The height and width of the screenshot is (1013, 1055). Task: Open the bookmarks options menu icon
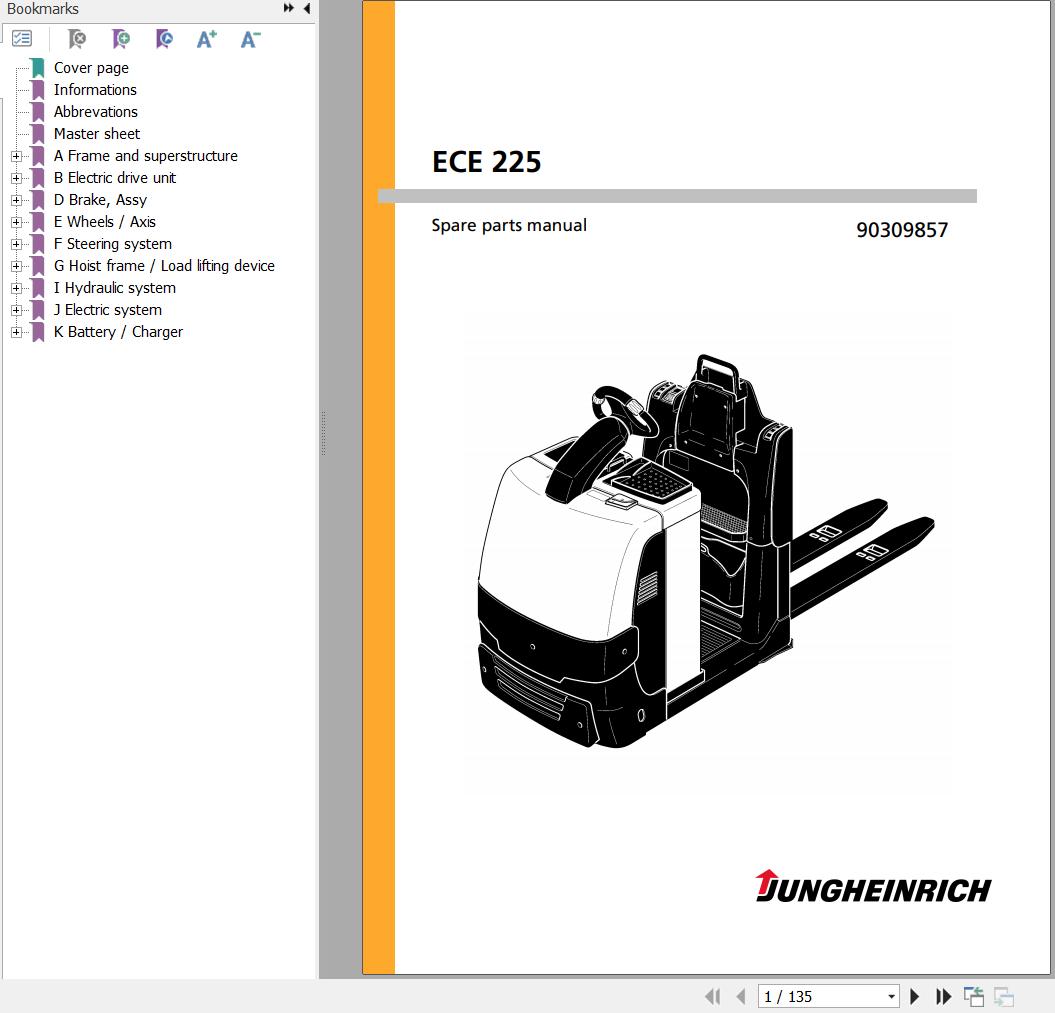click(x=22, y=39)
